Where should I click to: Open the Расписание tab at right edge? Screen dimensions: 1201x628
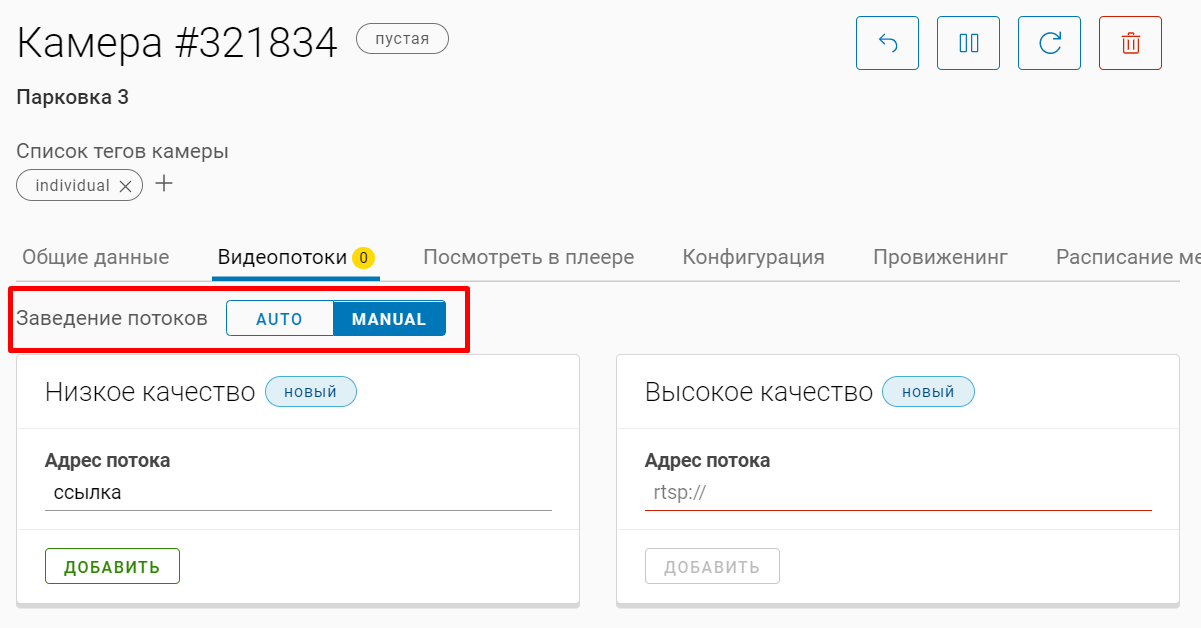tap(1127, 257)
